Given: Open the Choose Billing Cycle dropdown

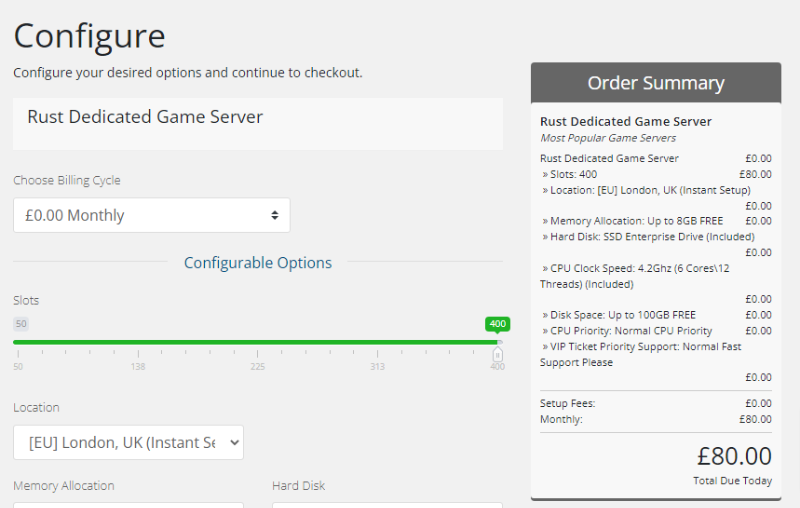Looking at the screenshot, I should (152, 215).
